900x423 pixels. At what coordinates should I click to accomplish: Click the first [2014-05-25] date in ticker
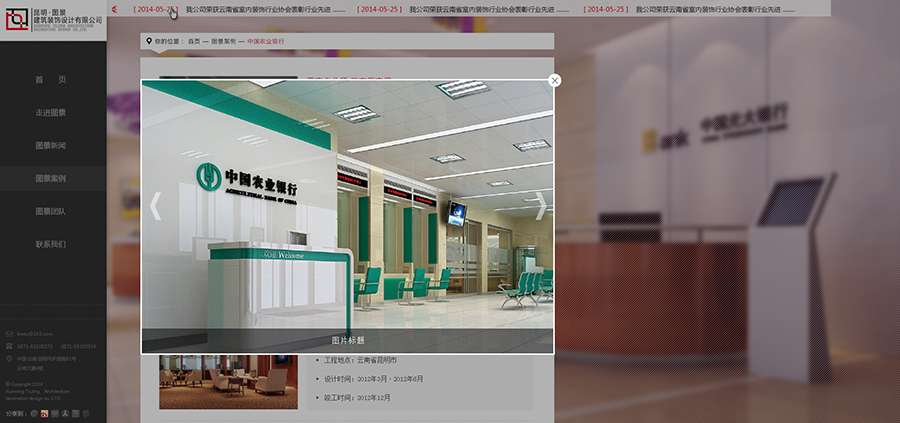coord(156,10)
